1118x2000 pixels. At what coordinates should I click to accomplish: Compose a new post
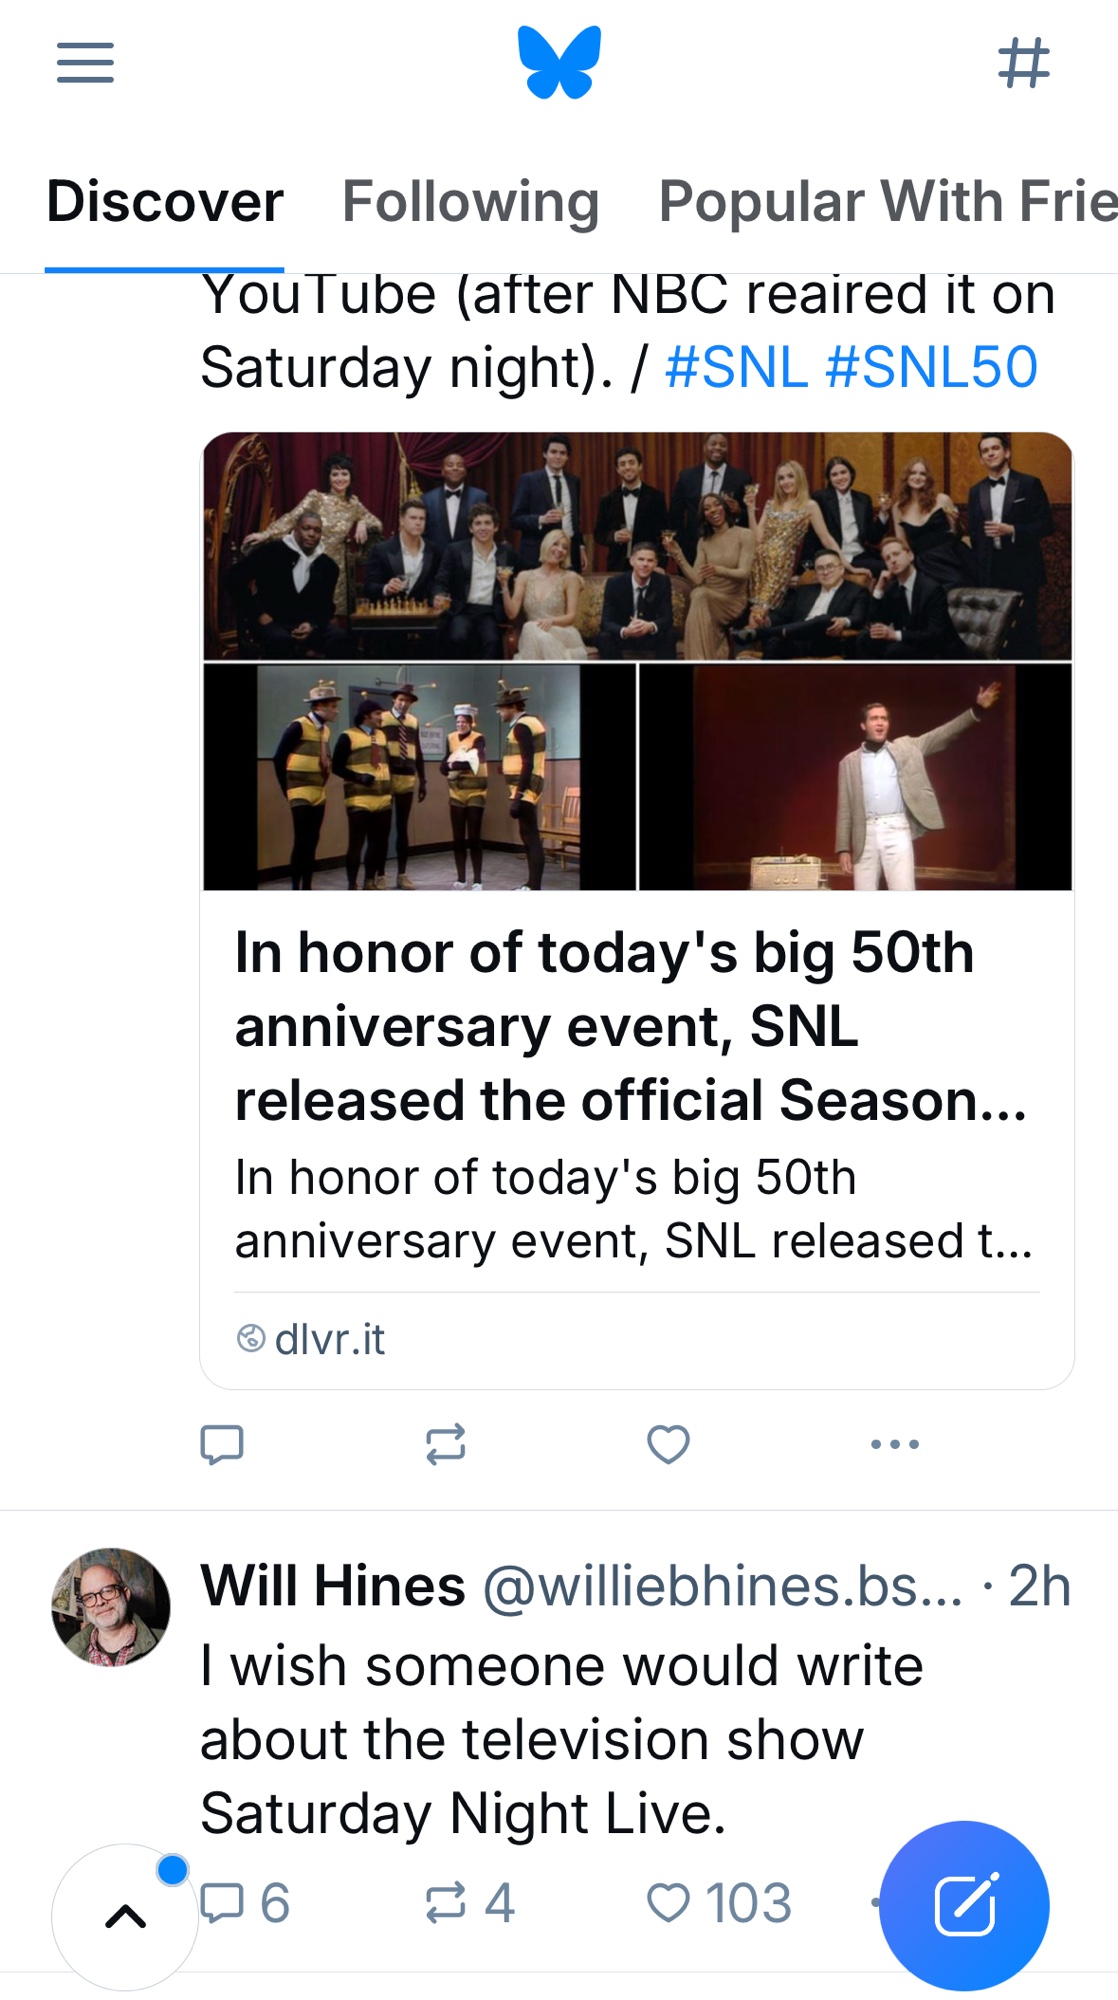(964, 1906)
